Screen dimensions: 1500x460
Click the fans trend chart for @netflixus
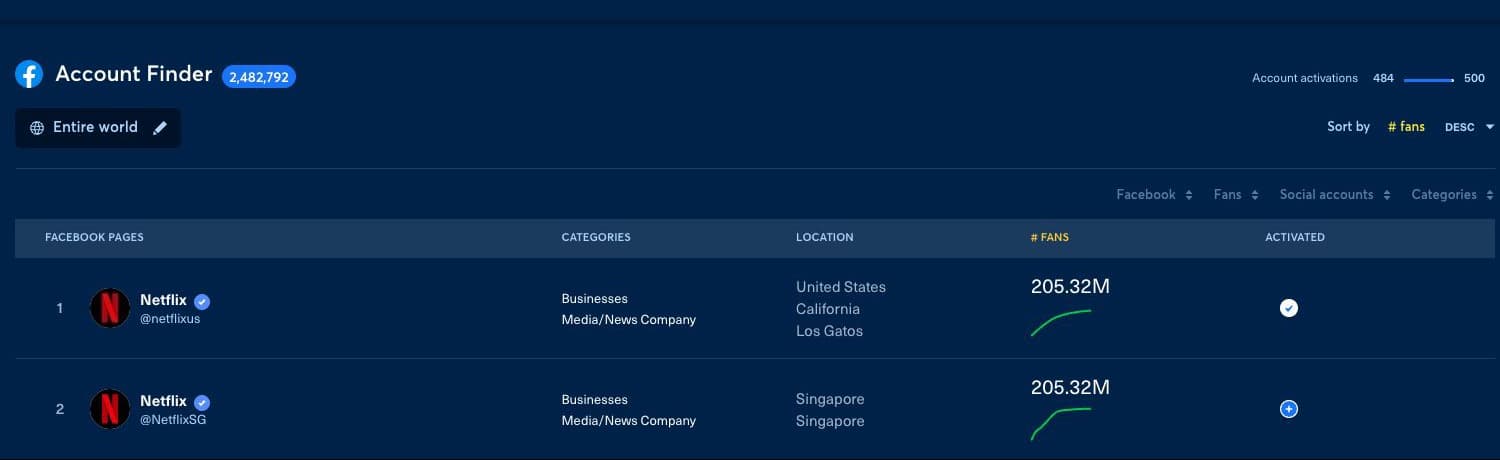[x=1061, y=322]
